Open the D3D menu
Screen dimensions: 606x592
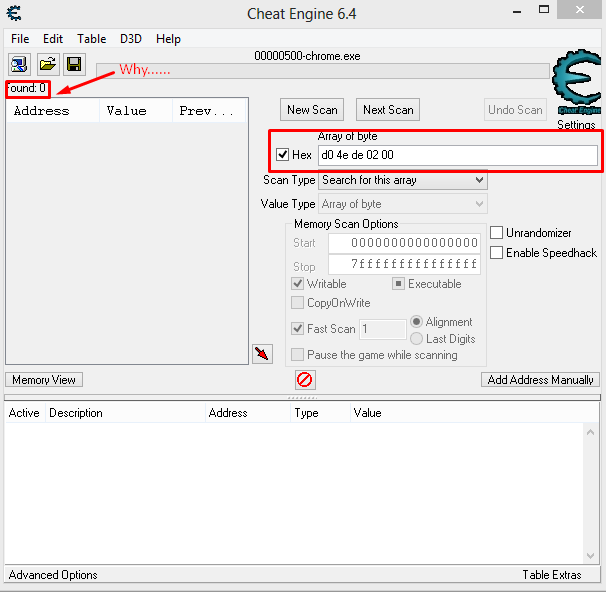131,39
